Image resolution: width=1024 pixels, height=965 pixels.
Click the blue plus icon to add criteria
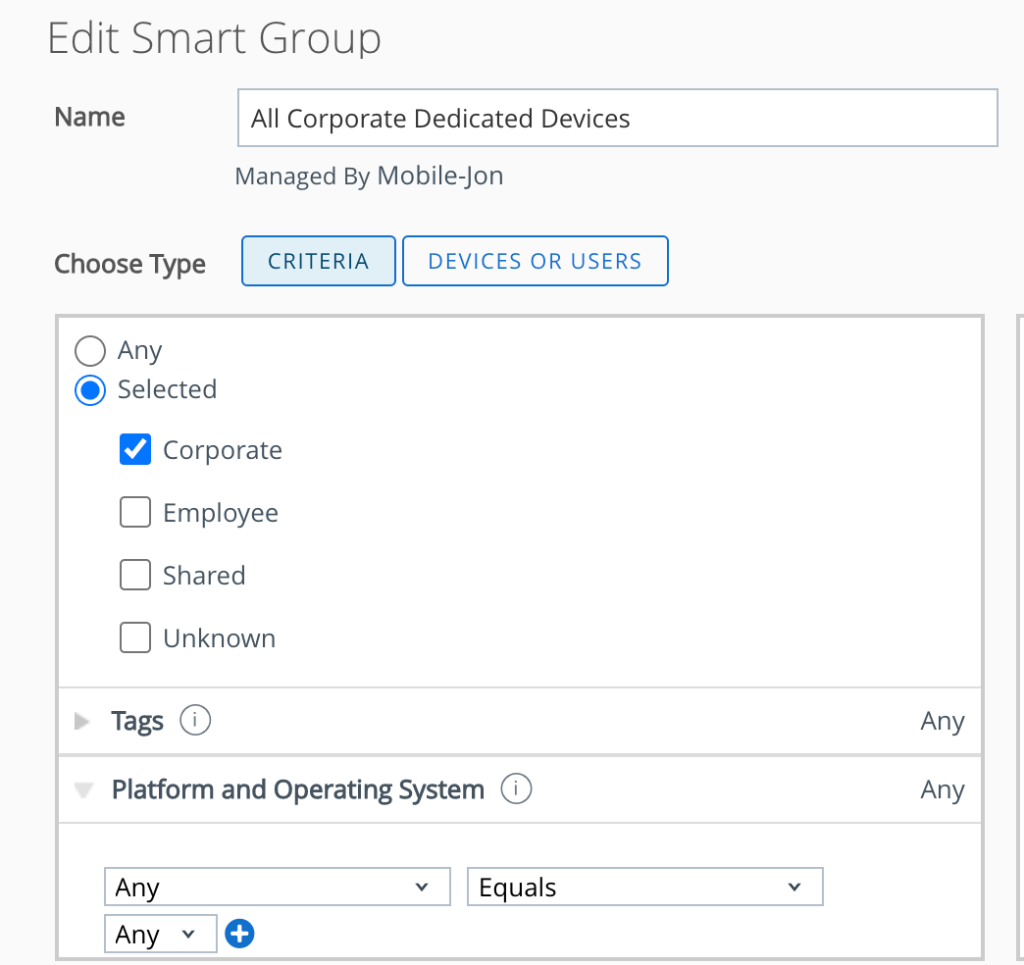coord(239,933)
